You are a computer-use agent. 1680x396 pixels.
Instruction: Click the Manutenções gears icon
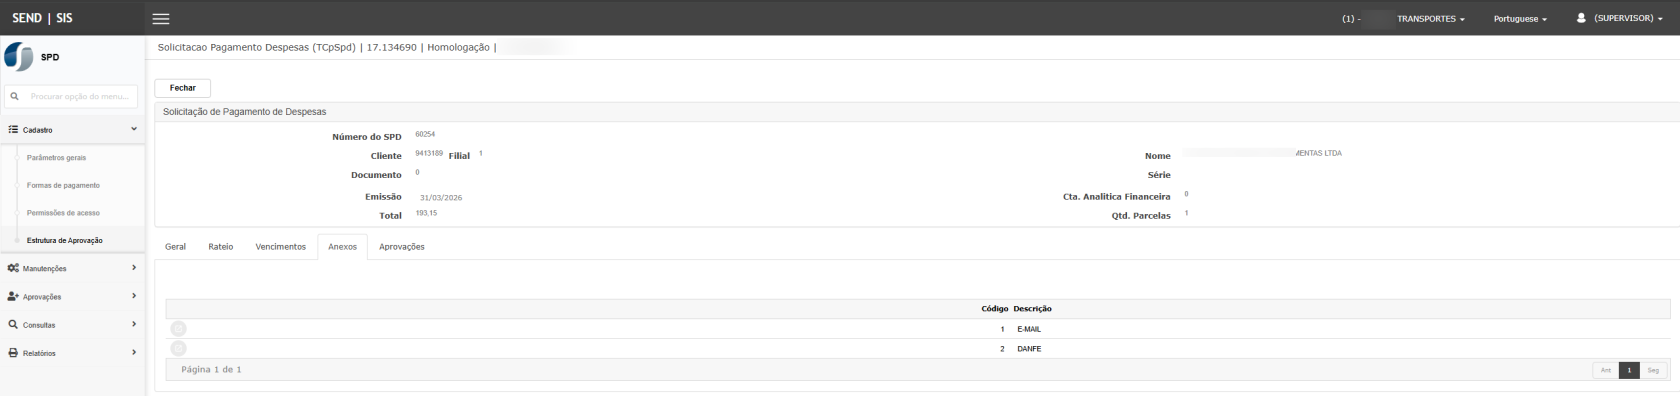(x=13, y=268)
